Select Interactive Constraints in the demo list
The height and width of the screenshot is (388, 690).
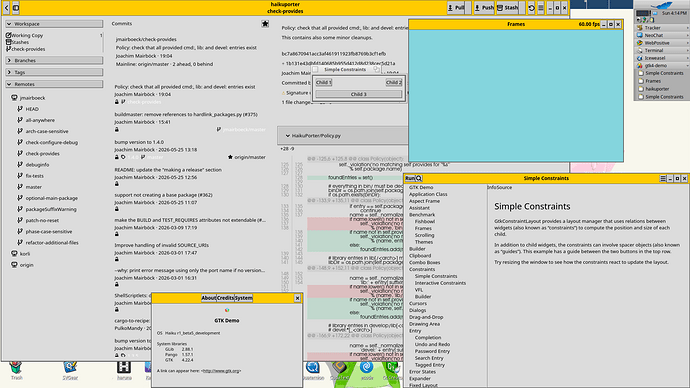point(440,283)
